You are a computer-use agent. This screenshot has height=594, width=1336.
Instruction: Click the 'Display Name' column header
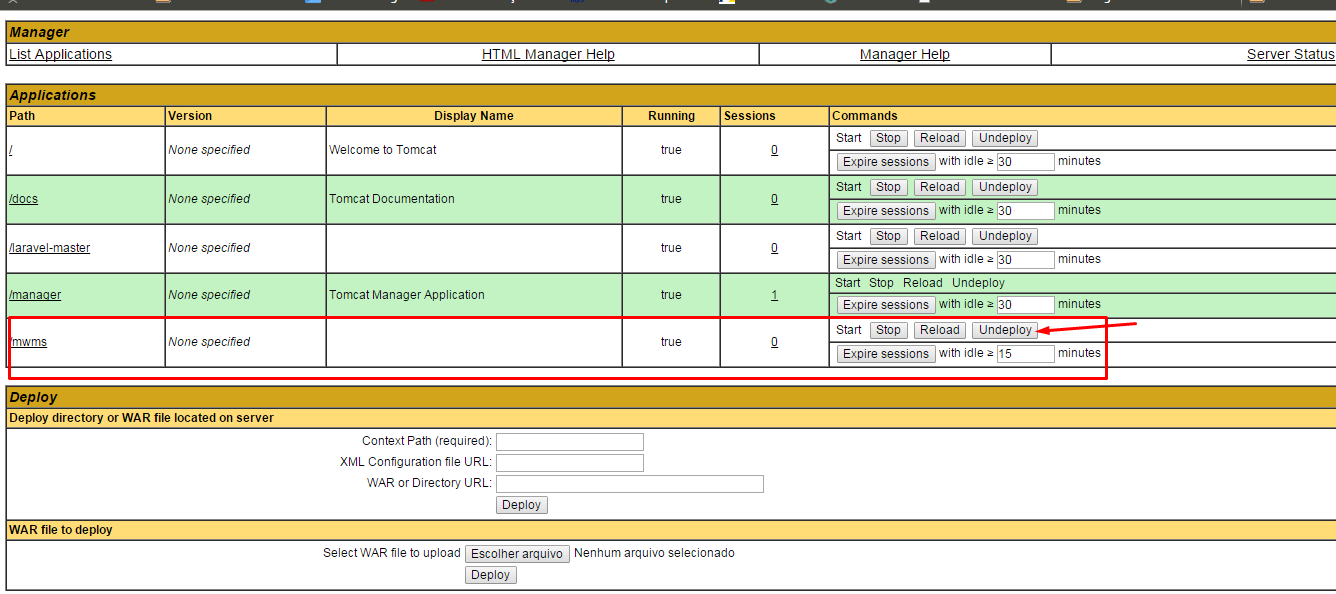click(474, 116)
